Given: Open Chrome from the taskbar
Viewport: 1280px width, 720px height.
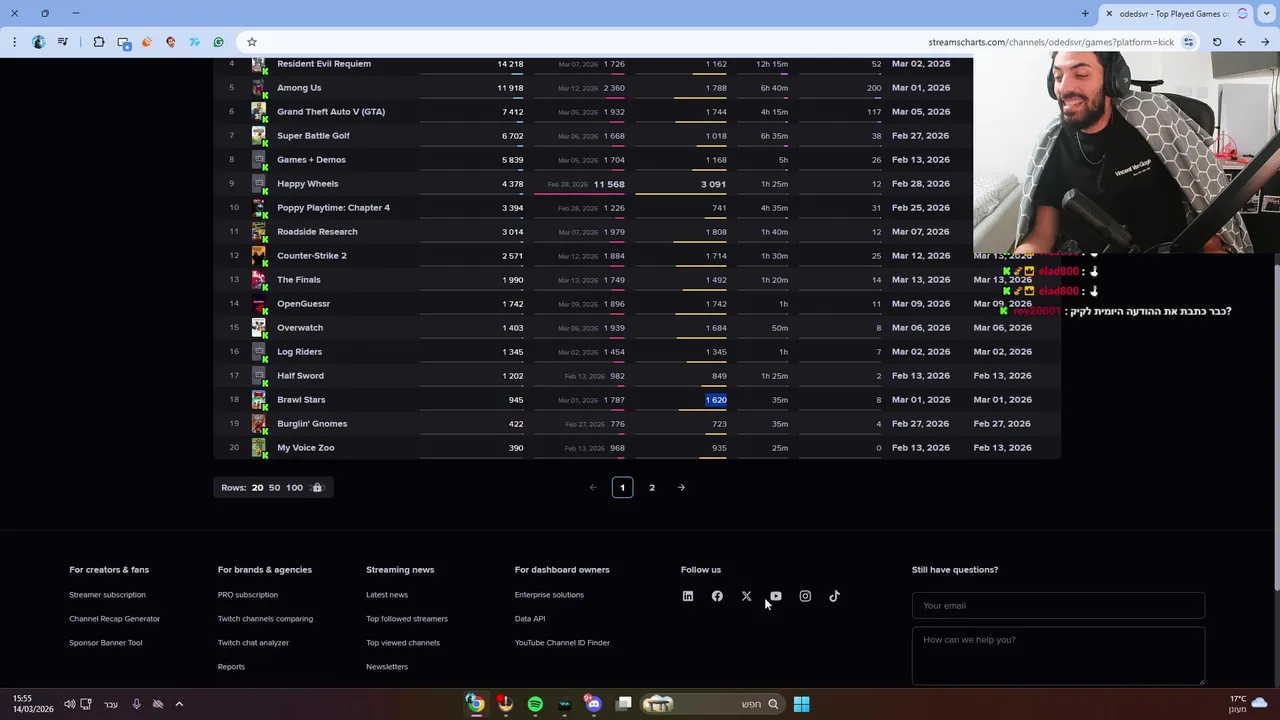Looking at the screenshot, I should 476,704.
